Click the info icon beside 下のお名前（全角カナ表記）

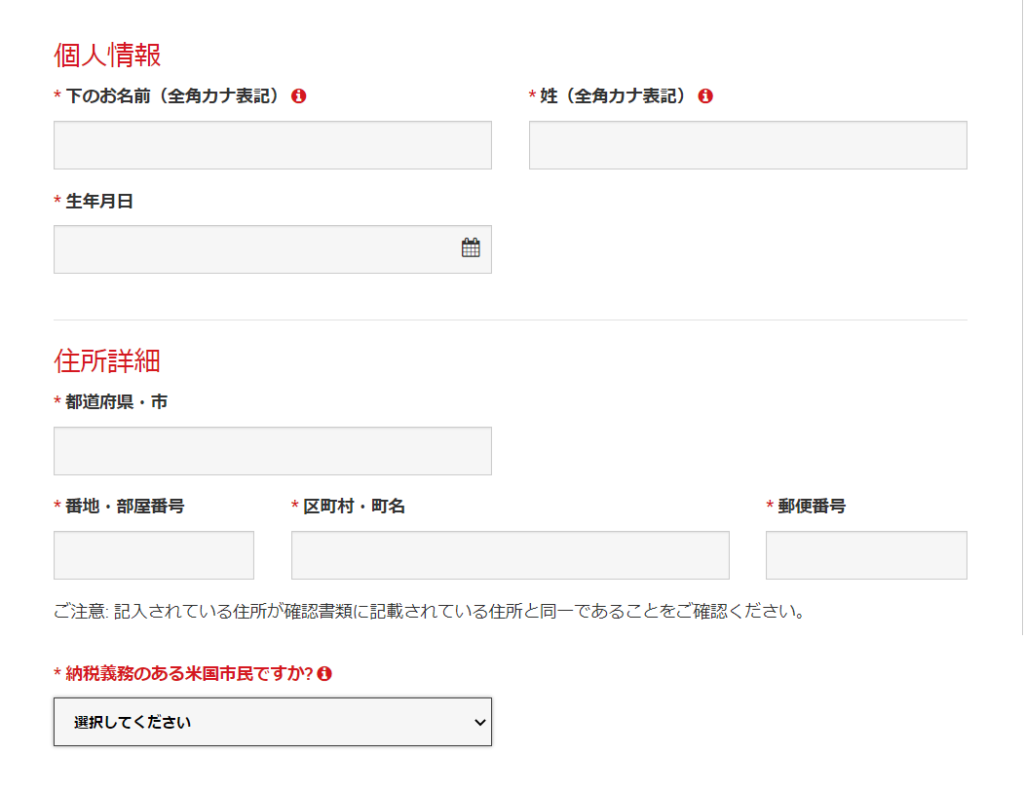point(298,96)
